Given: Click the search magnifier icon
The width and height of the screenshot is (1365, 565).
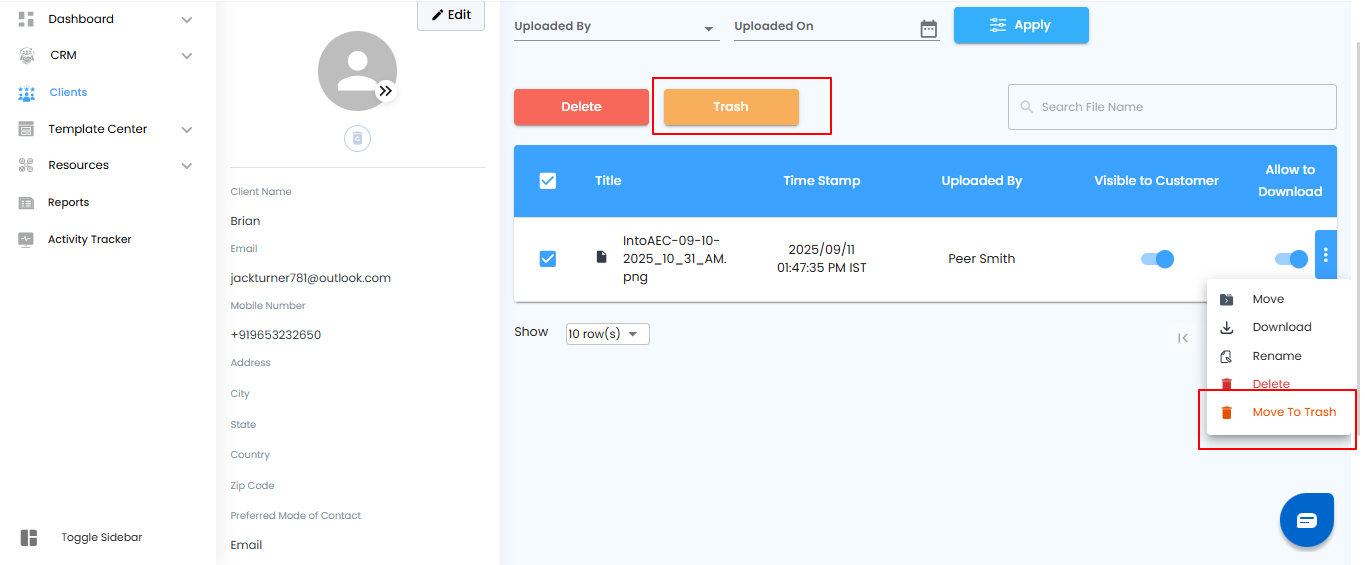Looking at the screenshot, I should click(1026, 107).
